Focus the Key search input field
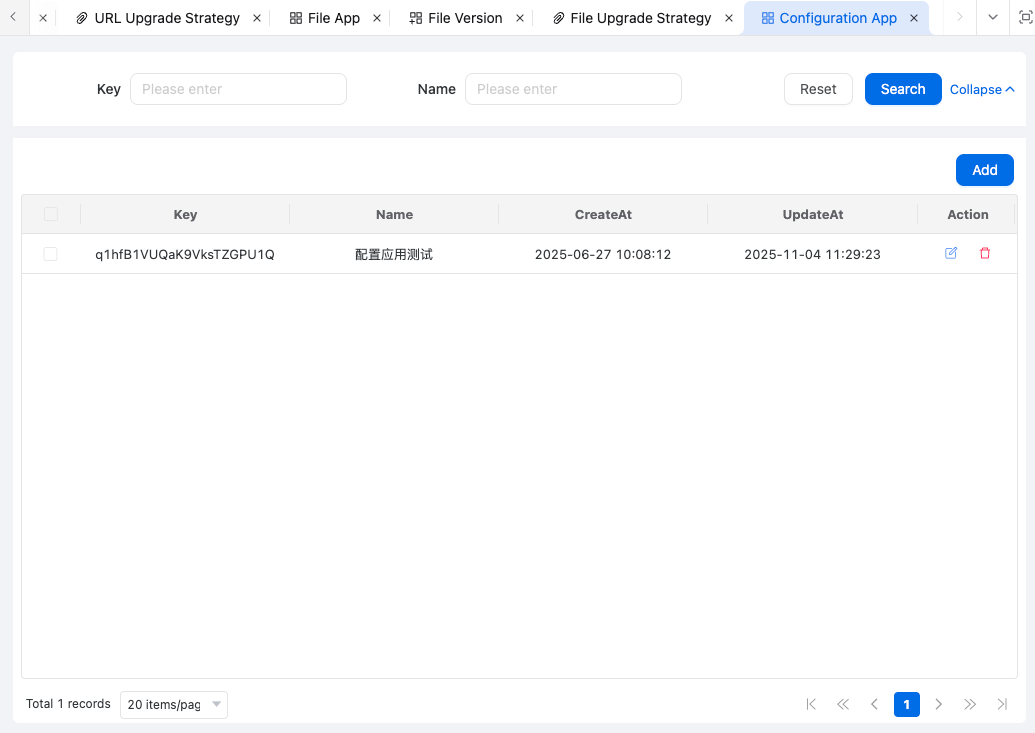Screen dimensions: 1035x733 238,89
